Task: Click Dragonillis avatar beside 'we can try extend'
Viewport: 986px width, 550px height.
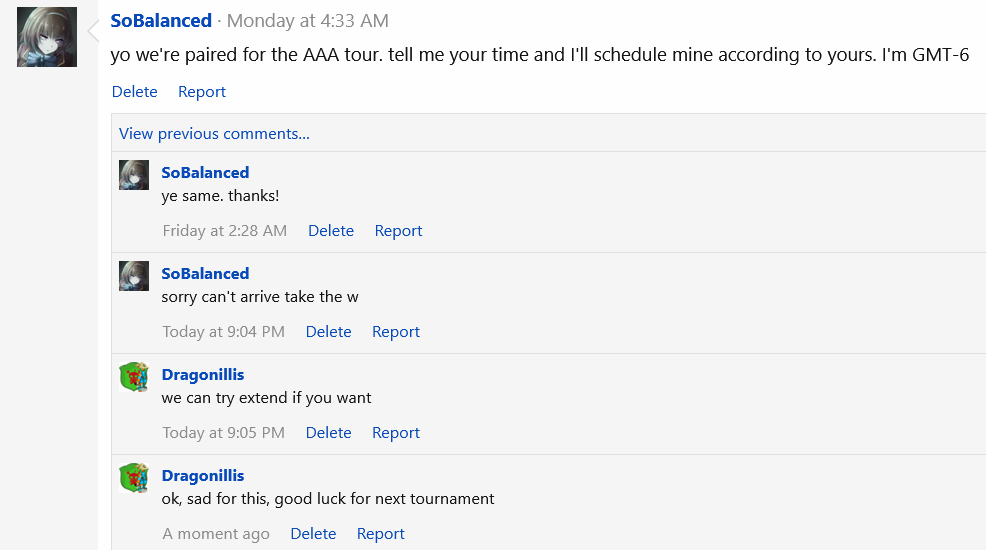Action: (134, 377)
